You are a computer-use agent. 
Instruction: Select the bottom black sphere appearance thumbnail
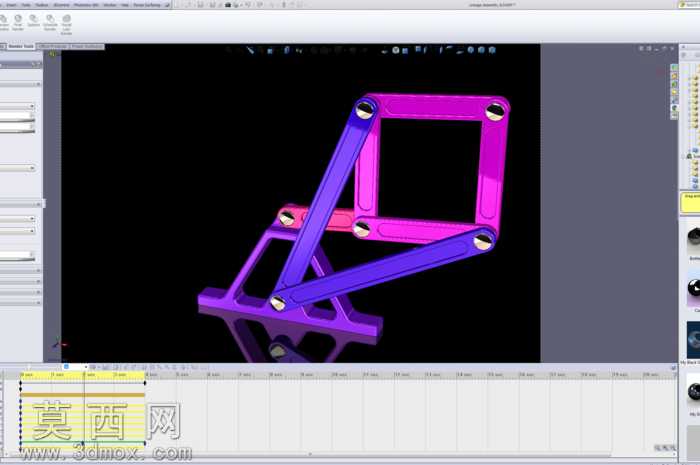pyautogui.click(x=694, y=392)
